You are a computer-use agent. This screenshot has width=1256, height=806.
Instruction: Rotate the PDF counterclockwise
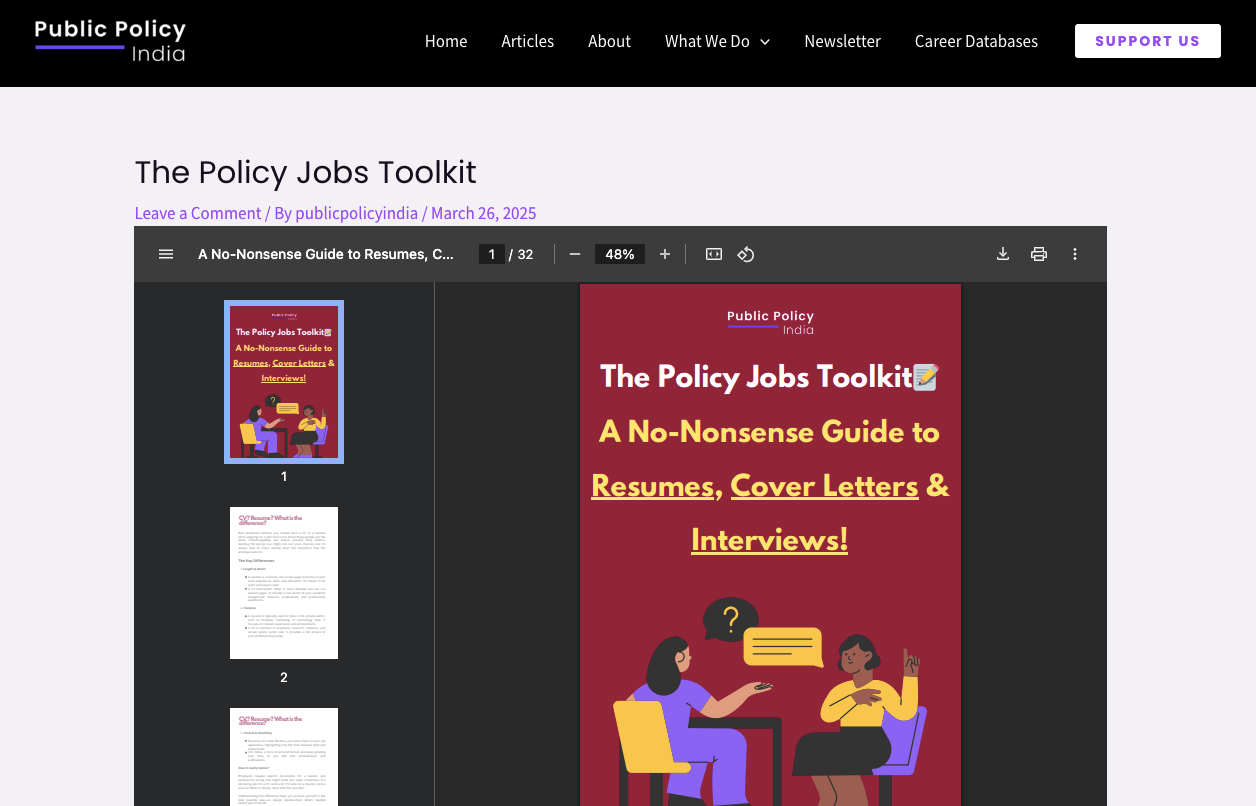click(746, 254)
